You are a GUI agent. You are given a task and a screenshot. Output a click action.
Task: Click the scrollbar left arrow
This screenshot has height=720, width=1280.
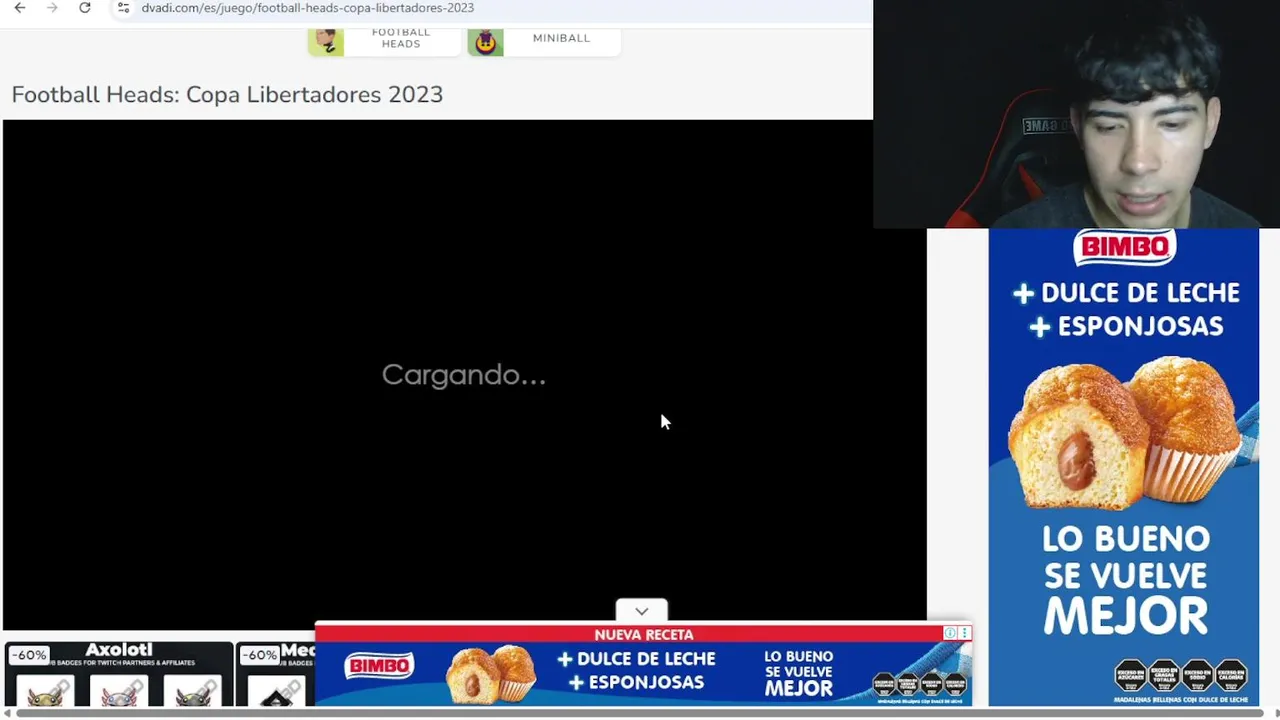pos(6,713)
